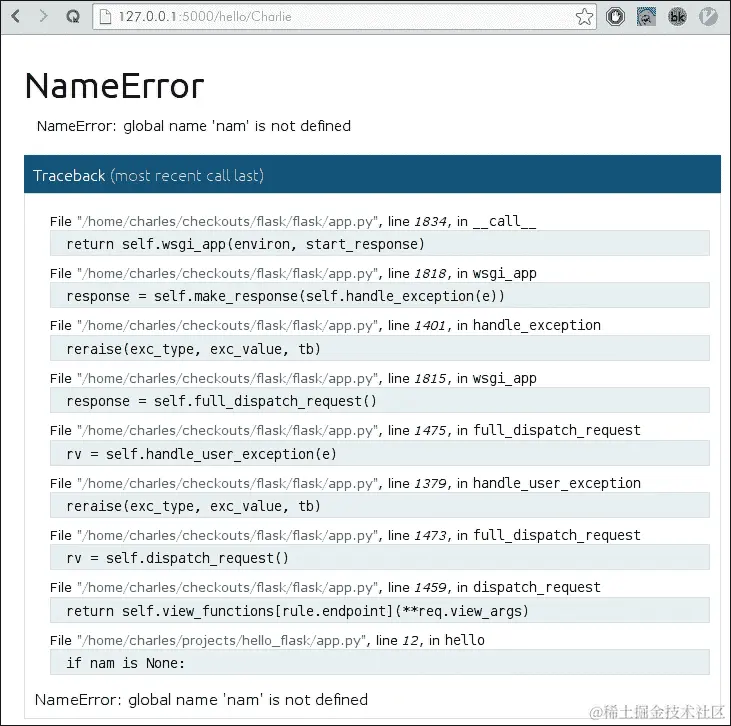Screen dimensions: 731x726
Task: Click the frame header line 1459 in dispatch_request
Action: pos(325,587)
